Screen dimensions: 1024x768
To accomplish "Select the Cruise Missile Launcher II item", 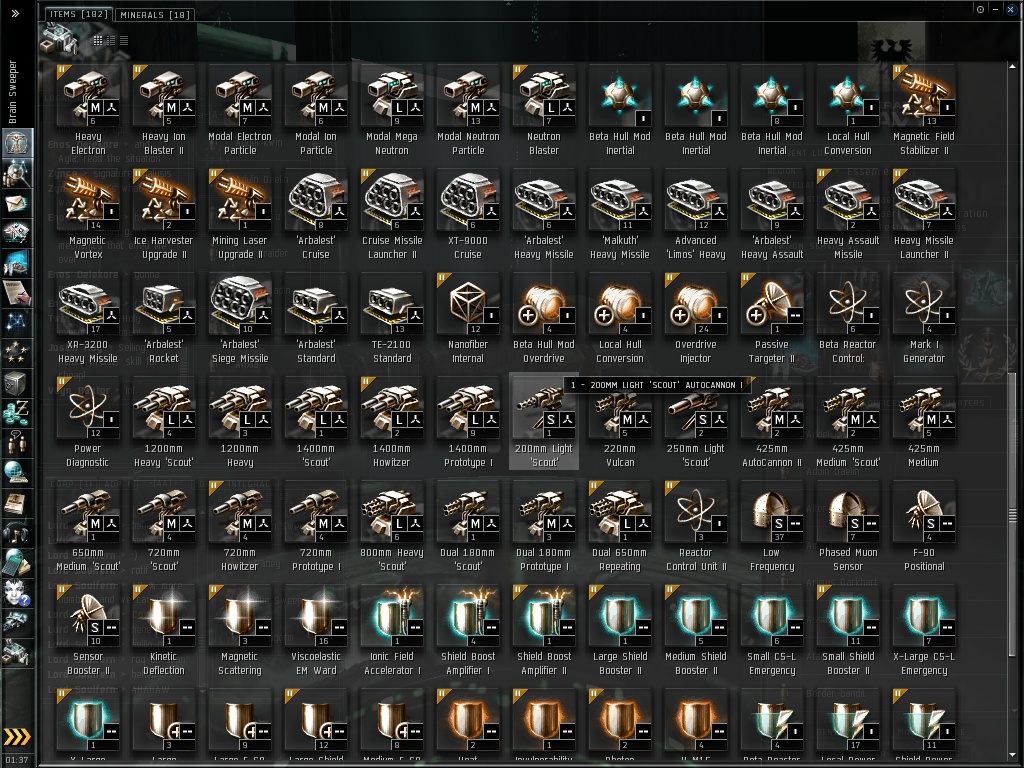I will point(392,215).
